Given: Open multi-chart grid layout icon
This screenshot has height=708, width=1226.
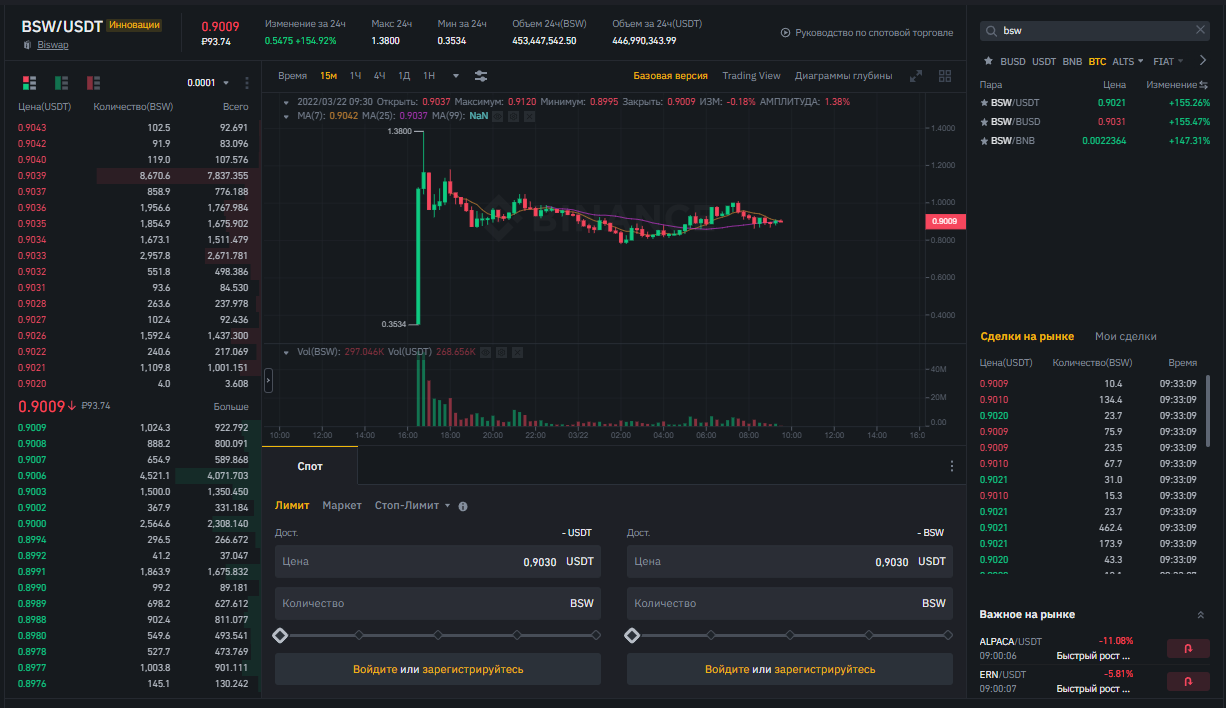Looking at the screenshot, I should point(945,76).
